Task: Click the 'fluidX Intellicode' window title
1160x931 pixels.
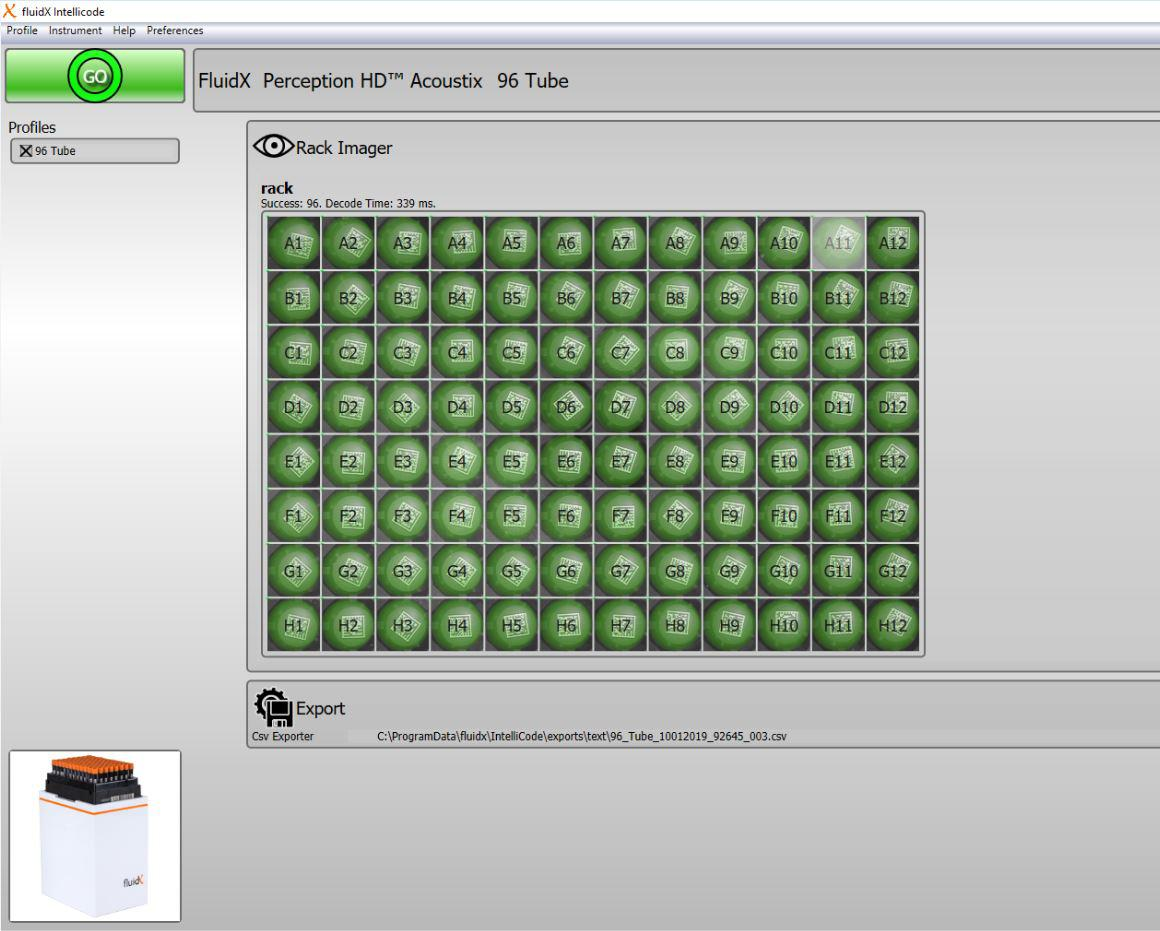Action: pyautogui.click(x=63, y=12)
